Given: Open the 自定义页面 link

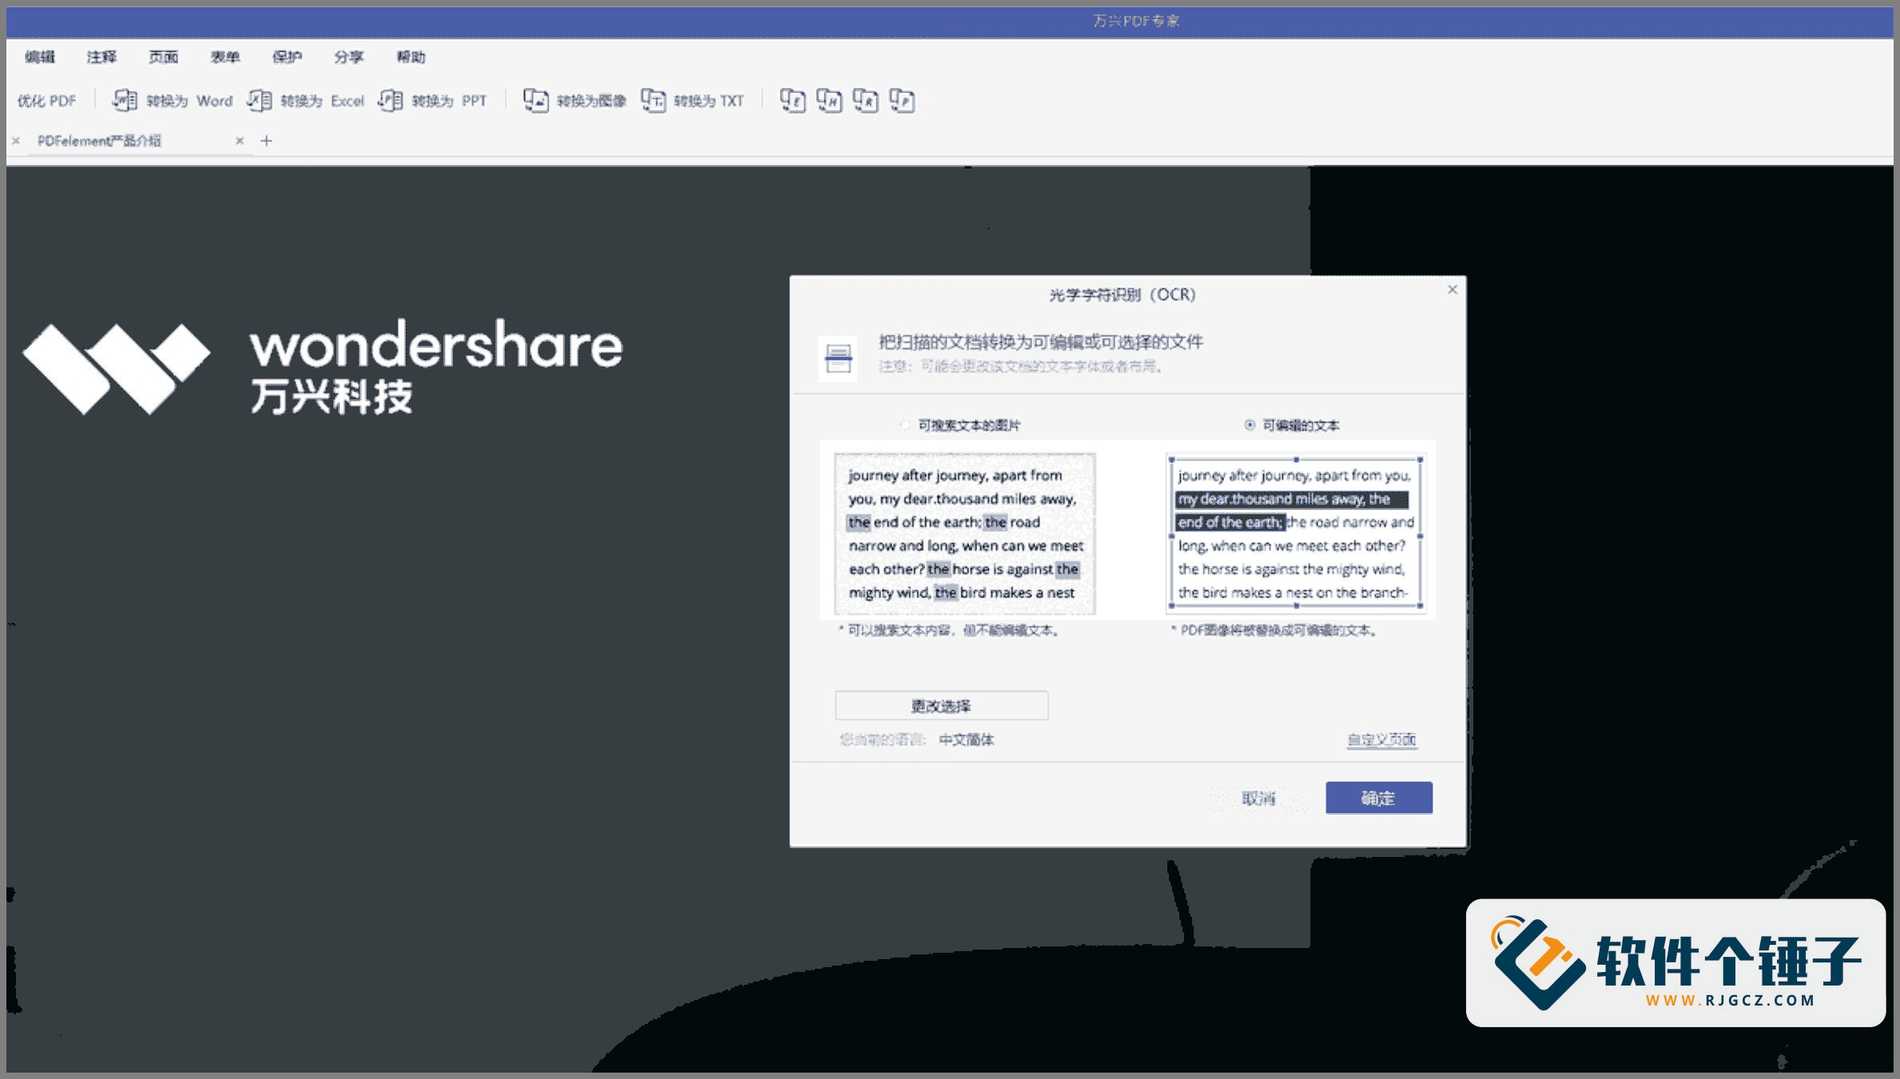Looking at the screenshot, I should [1380, 739].
